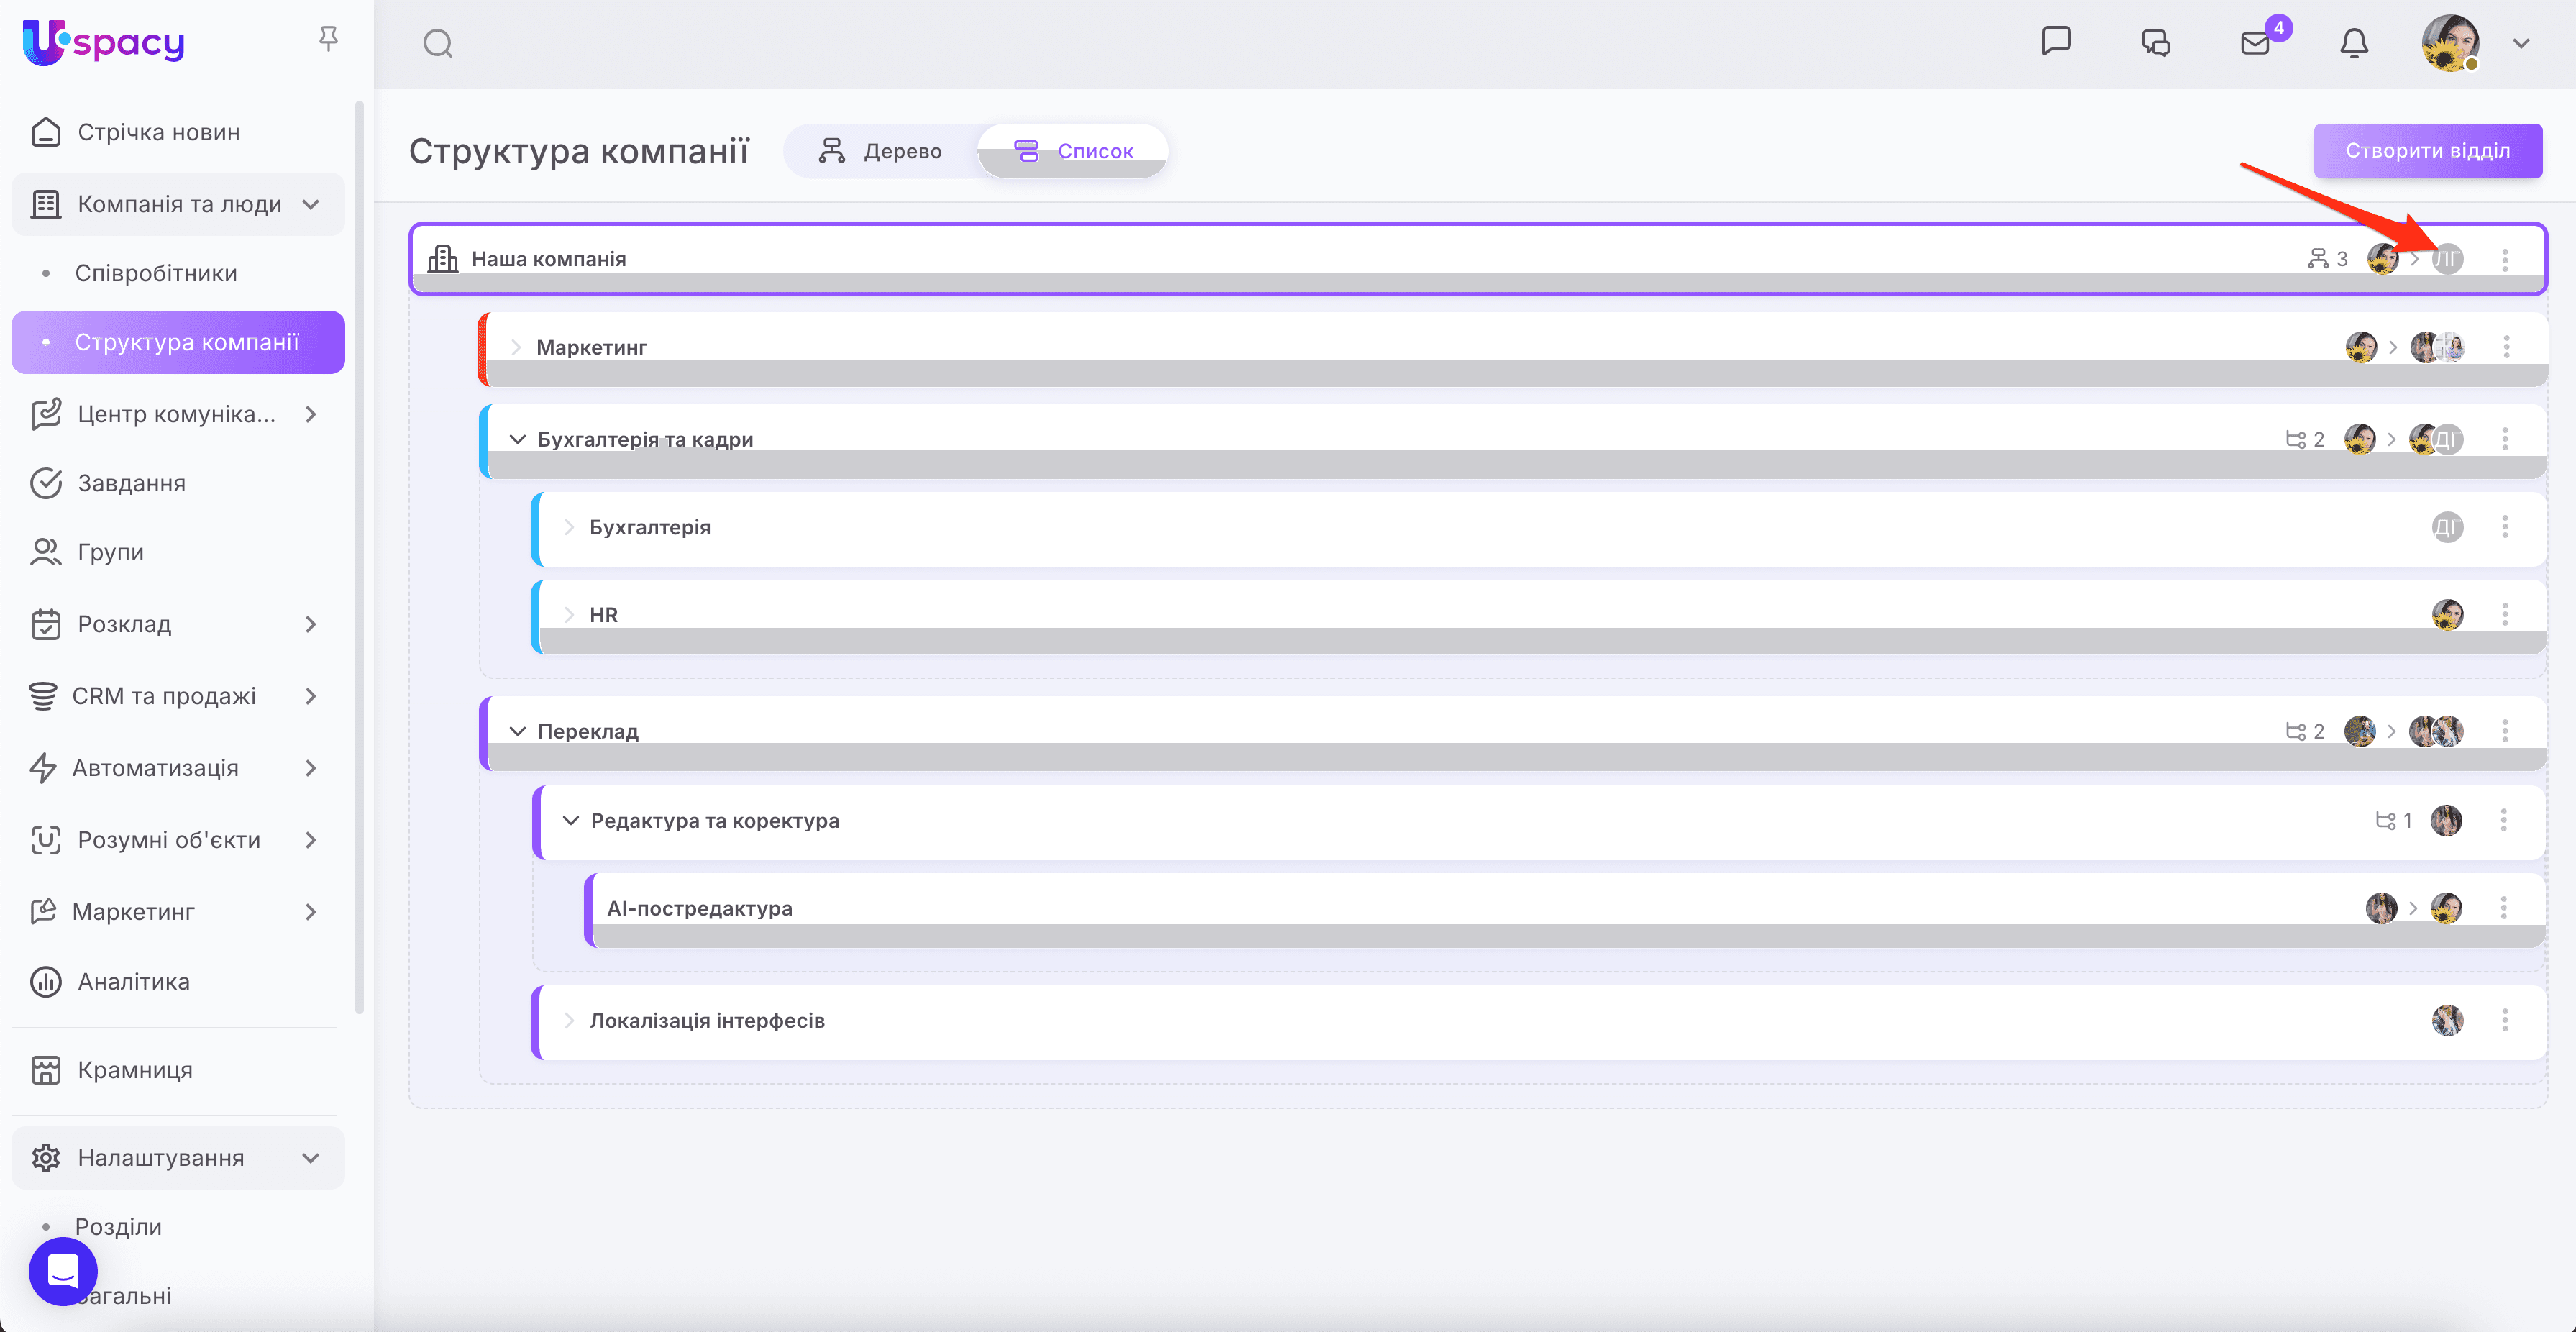The height and width of the screenshot is (1332, 2576).
Task: Open the support chat widget button
Action: coord(63,1271)
